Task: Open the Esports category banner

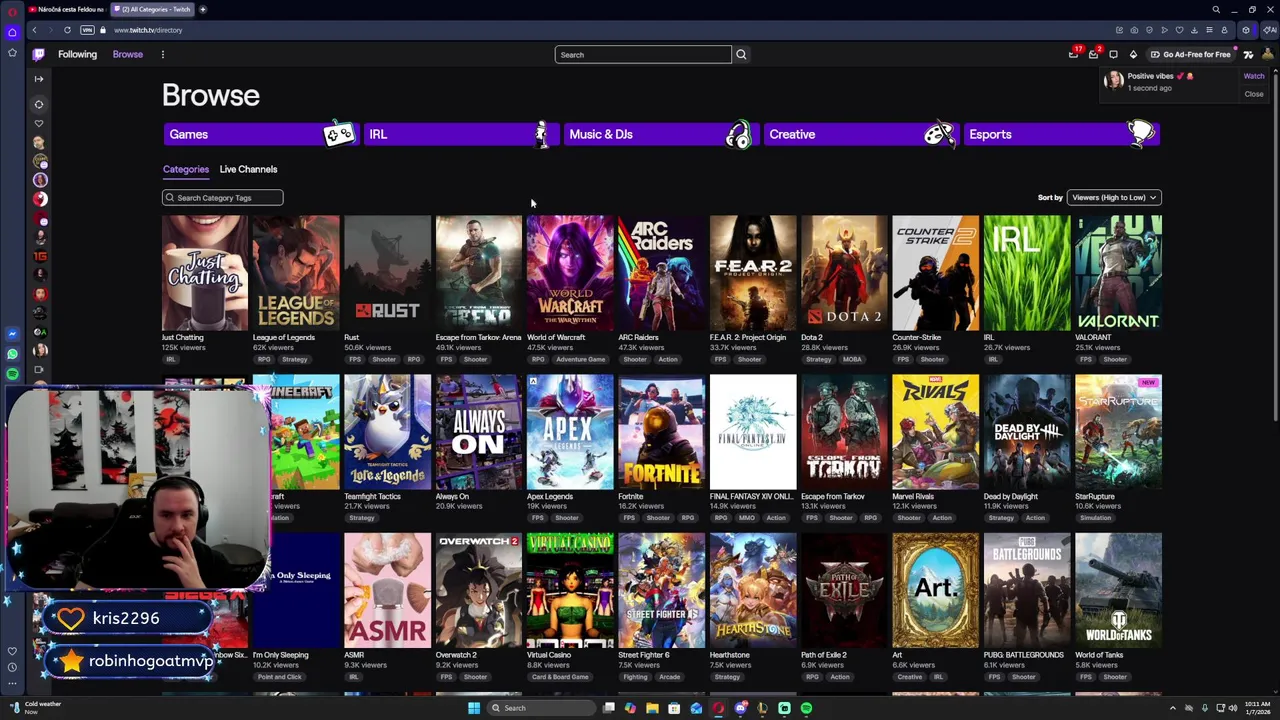Action: point(1060,134)
